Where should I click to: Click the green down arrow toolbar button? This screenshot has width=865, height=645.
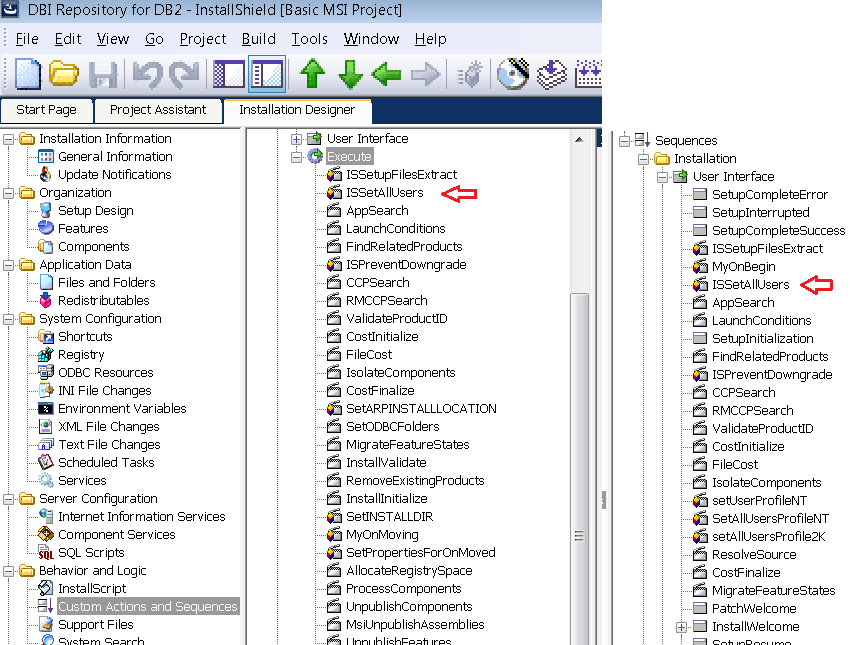click(350, 75)
